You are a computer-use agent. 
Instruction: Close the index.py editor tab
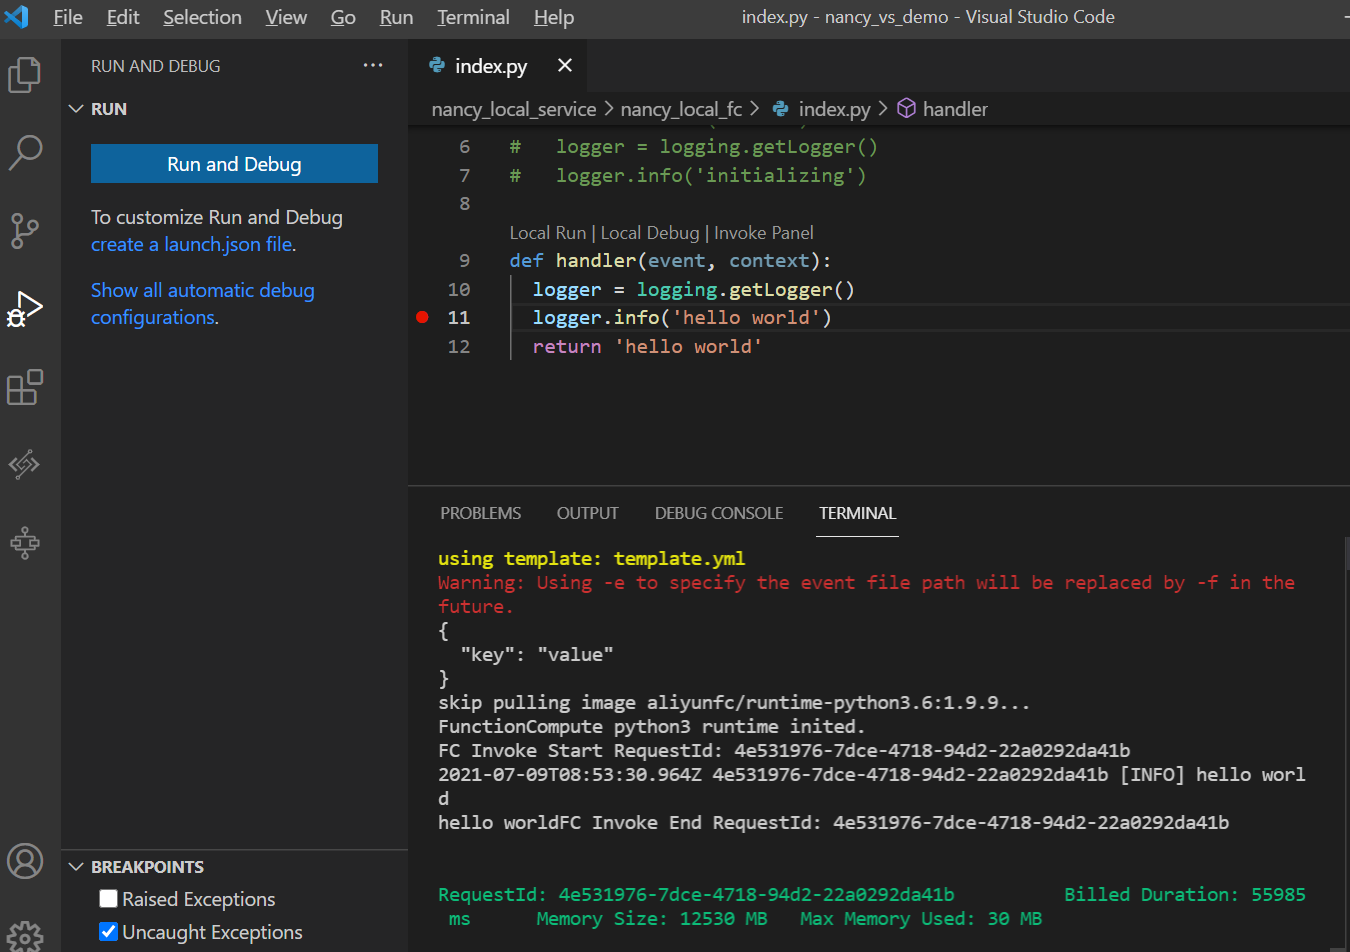coord(565,66)
